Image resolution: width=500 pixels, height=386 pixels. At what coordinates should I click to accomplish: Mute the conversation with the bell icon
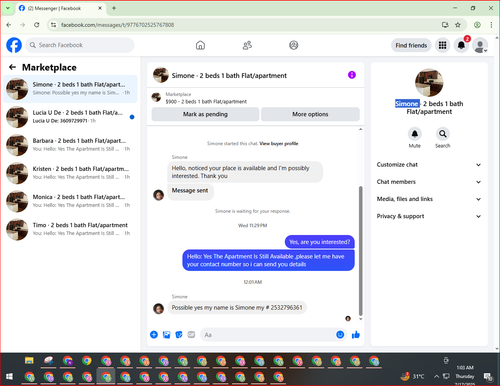click(x=415, y=134)
